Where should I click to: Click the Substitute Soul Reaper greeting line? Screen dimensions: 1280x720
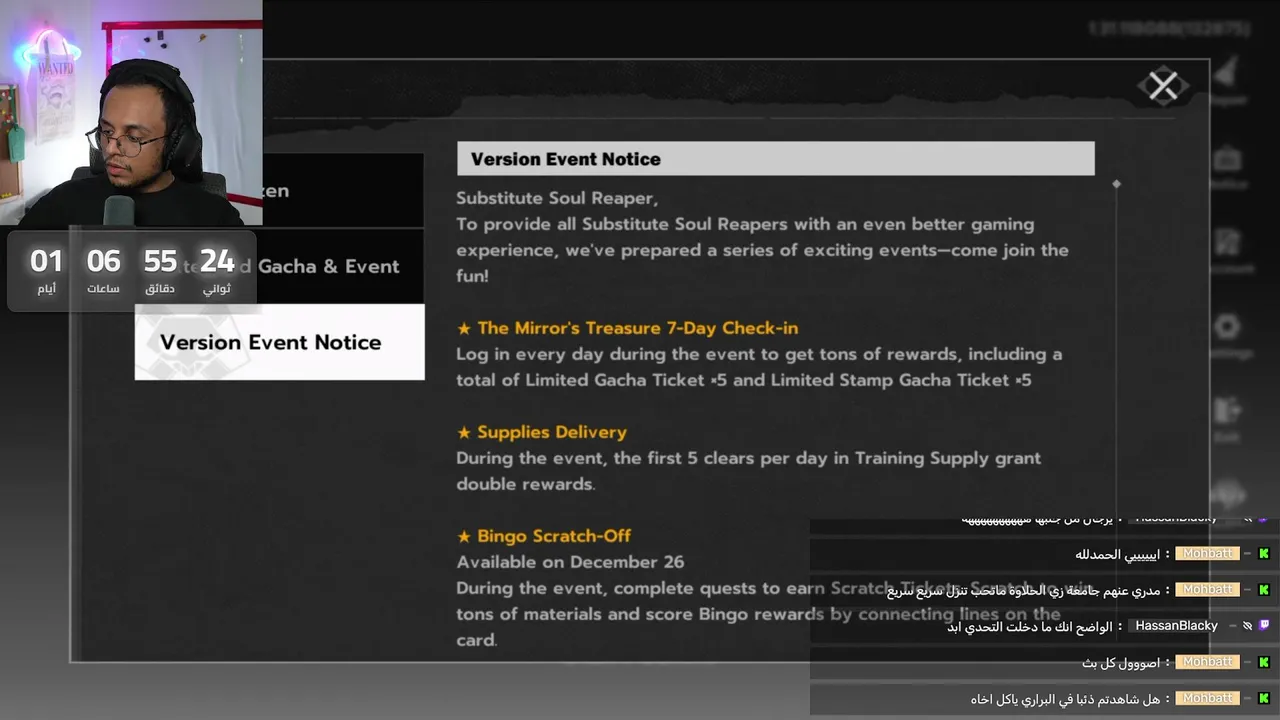click(557, 198)
